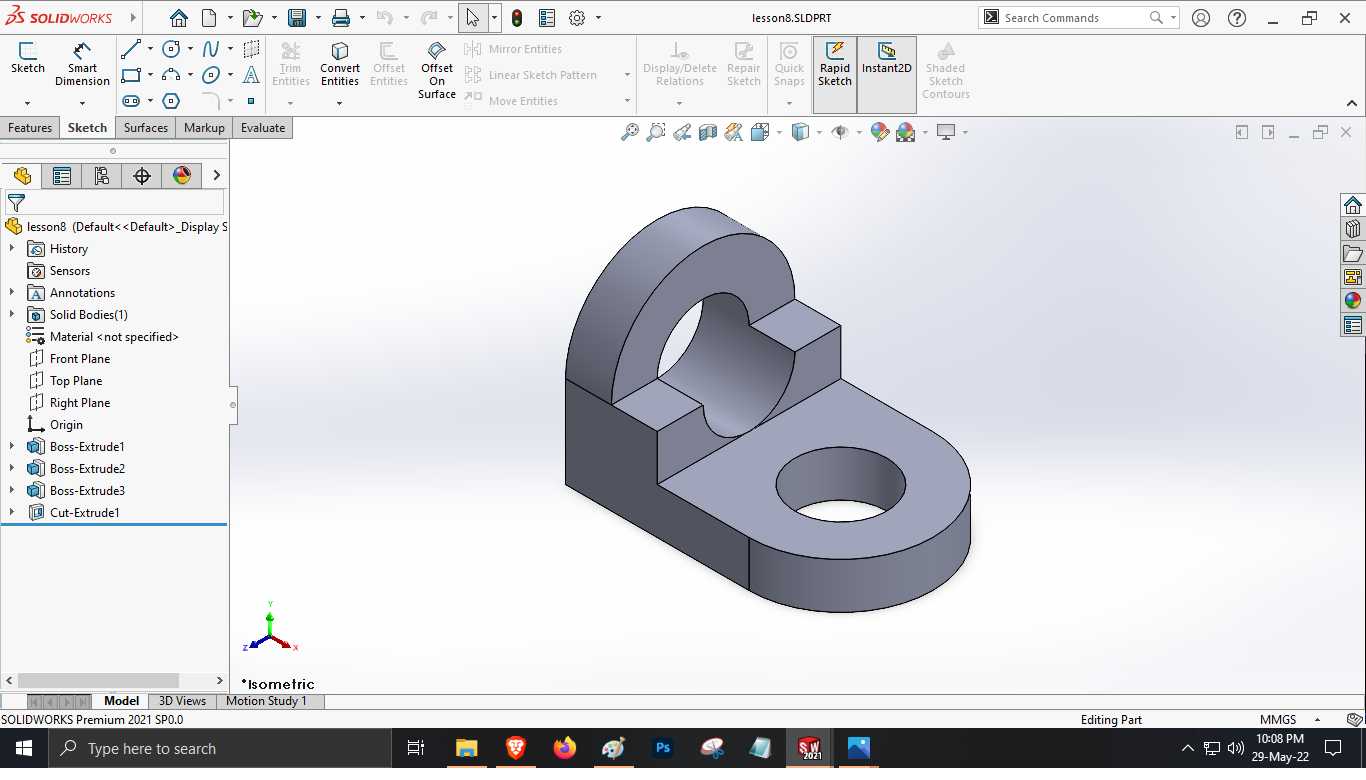Click Offset On Surface button
1366x780 pixels.
point(437,70)
